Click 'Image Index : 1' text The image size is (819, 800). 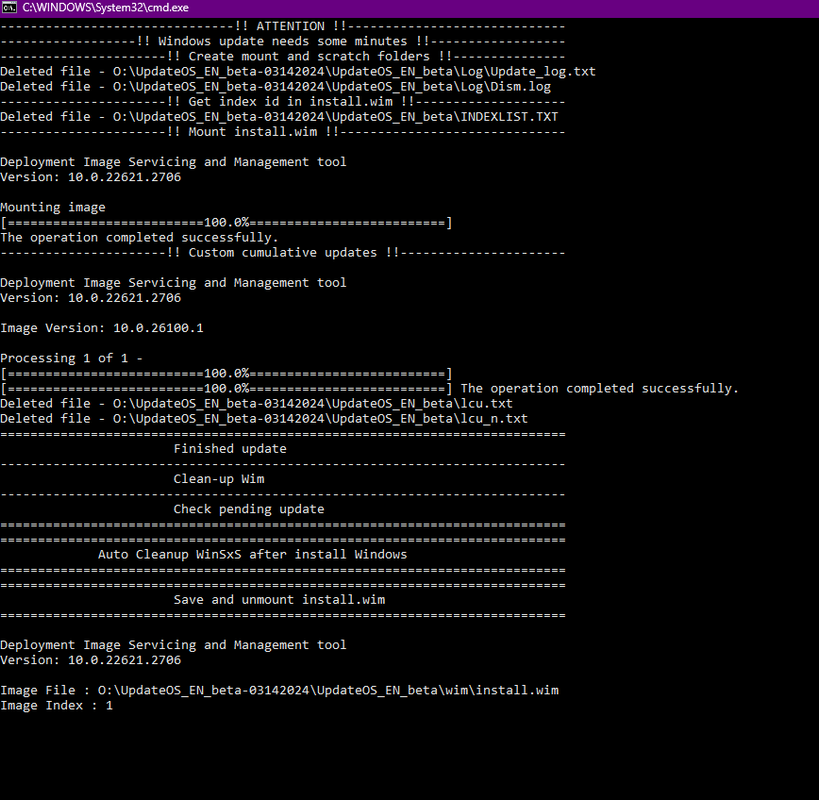click(56, 705)
